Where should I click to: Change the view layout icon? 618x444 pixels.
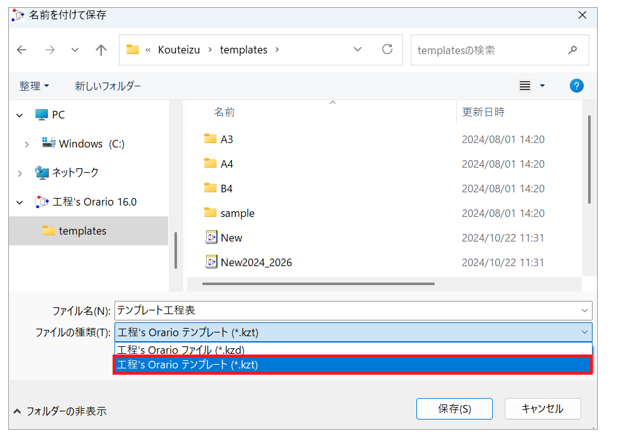click(x=525, y=85)
